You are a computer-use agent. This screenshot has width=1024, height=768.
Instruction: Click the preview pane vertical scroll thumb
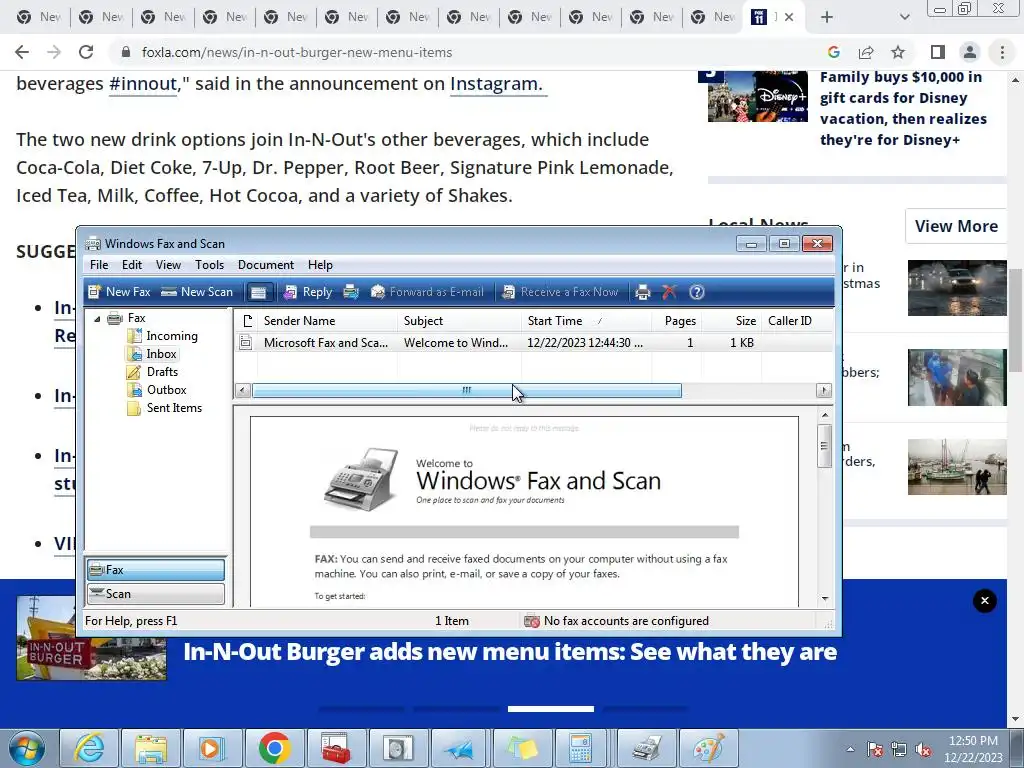click(824, 446)
